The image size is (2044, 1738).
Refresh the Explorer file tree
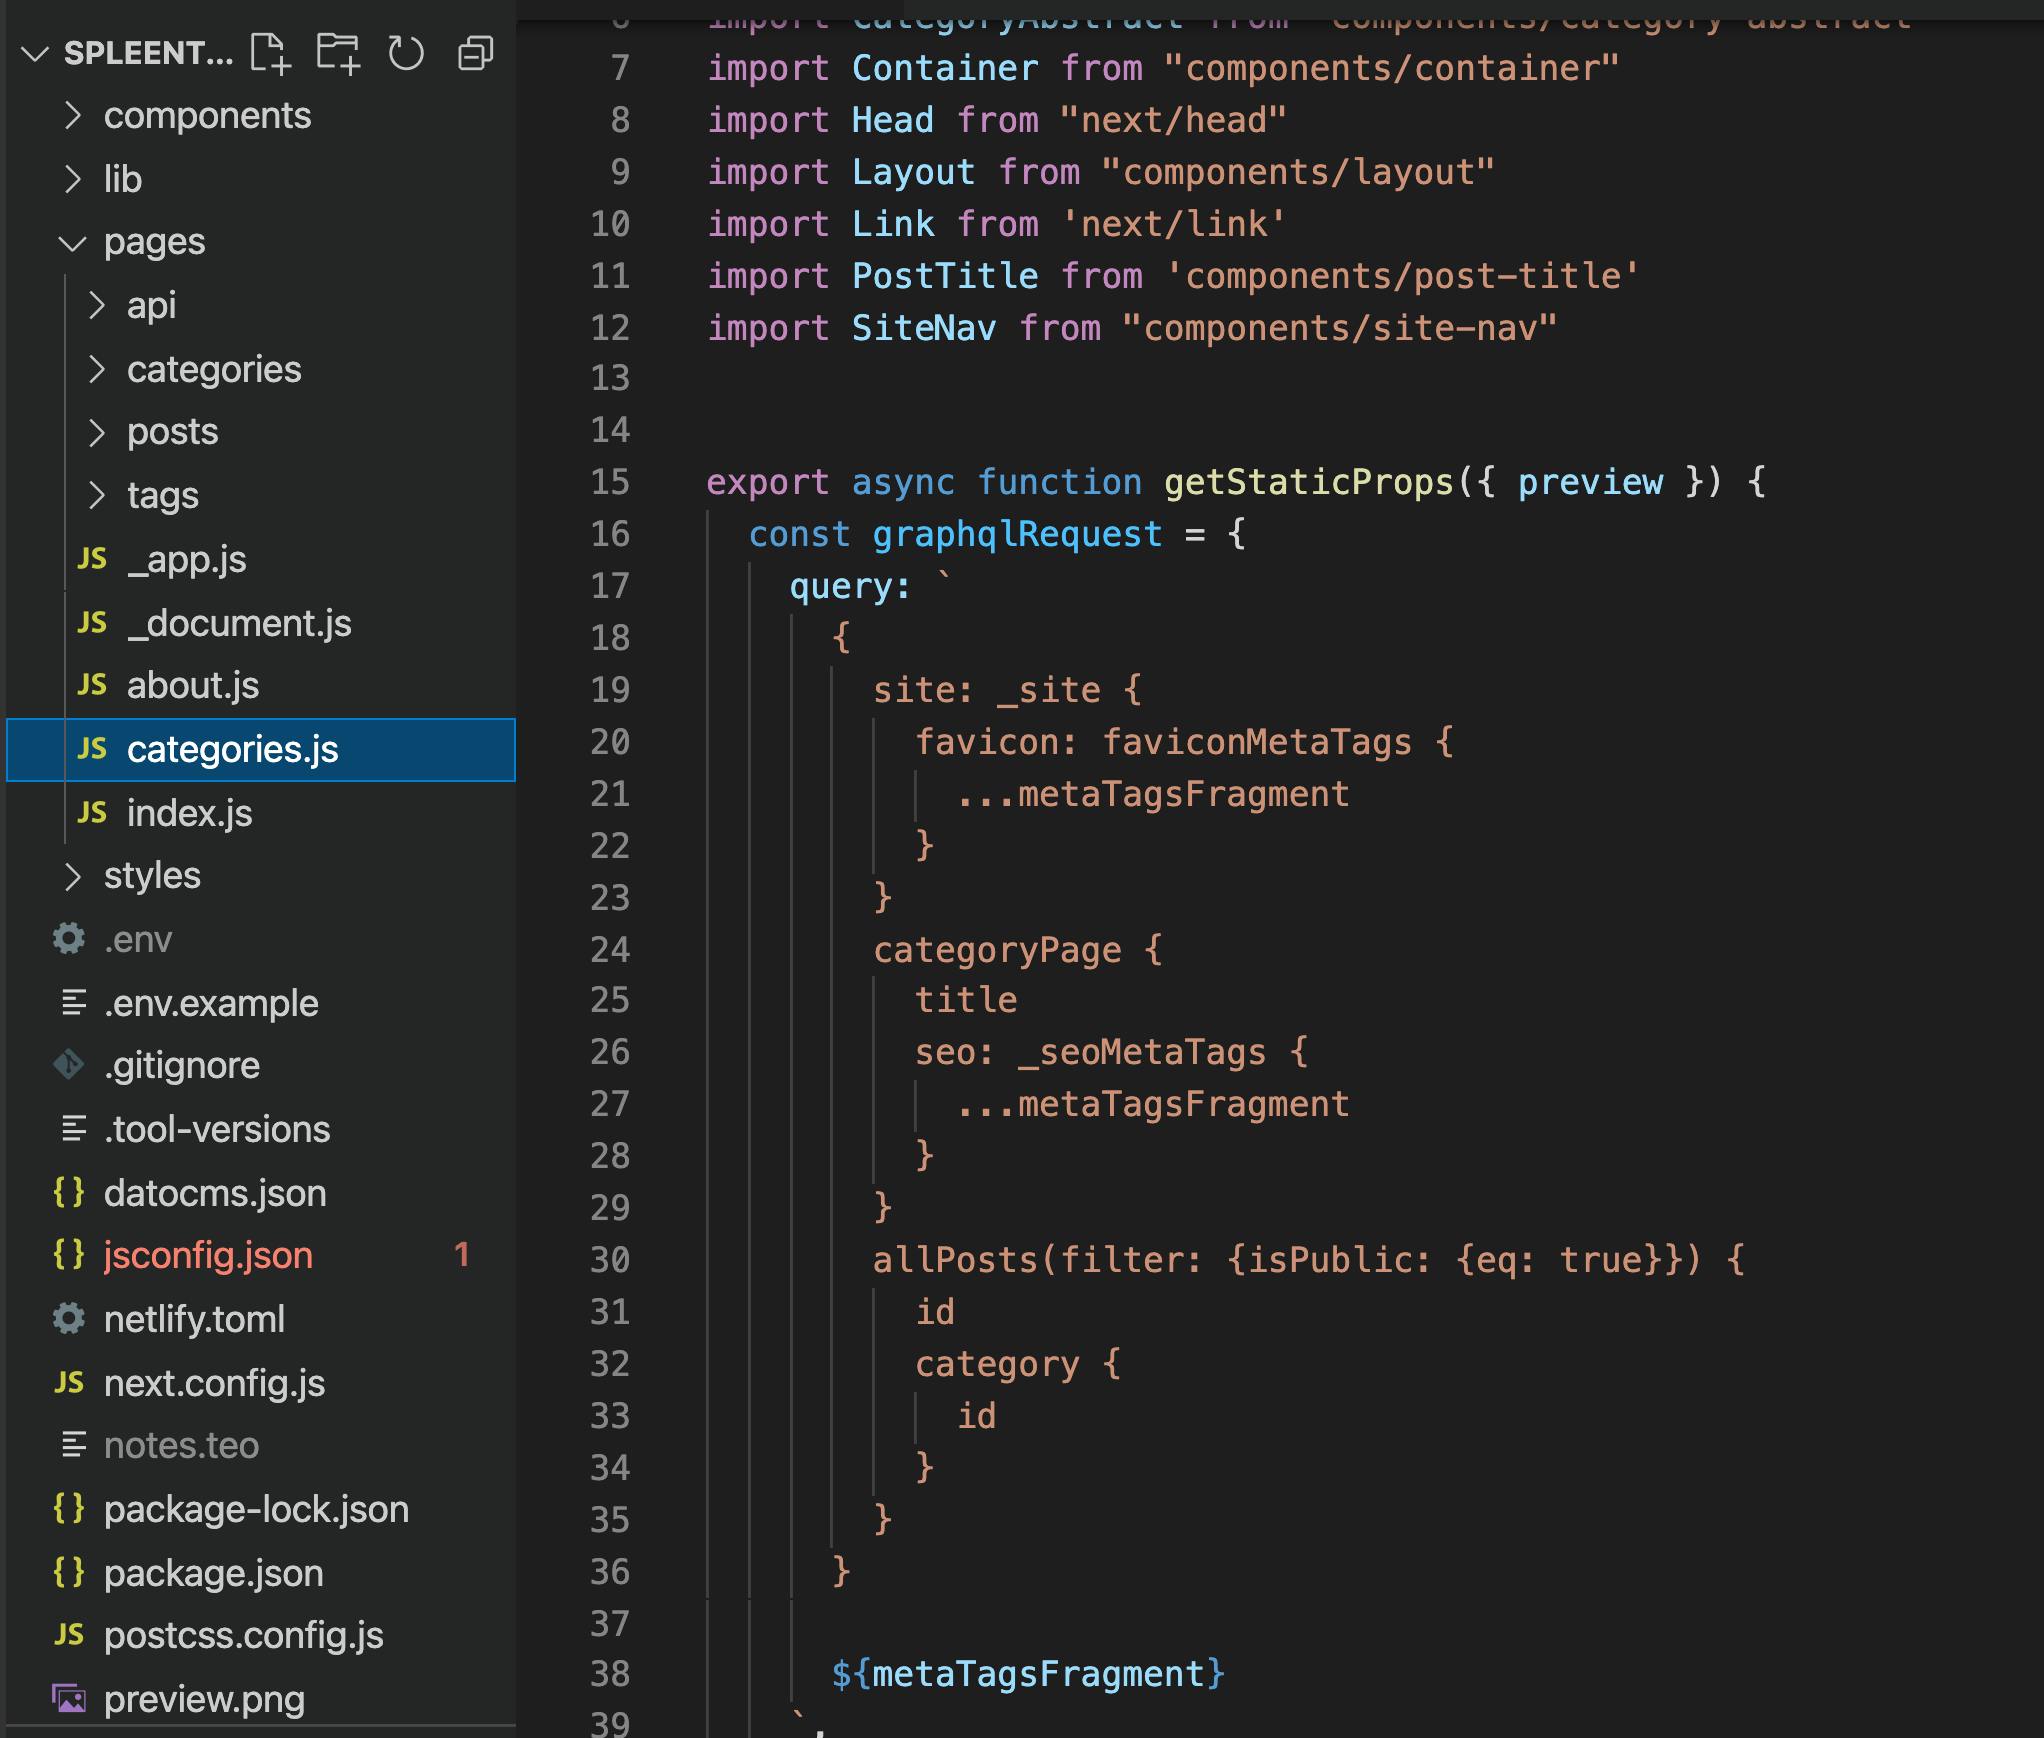click(x=406, y=53)
